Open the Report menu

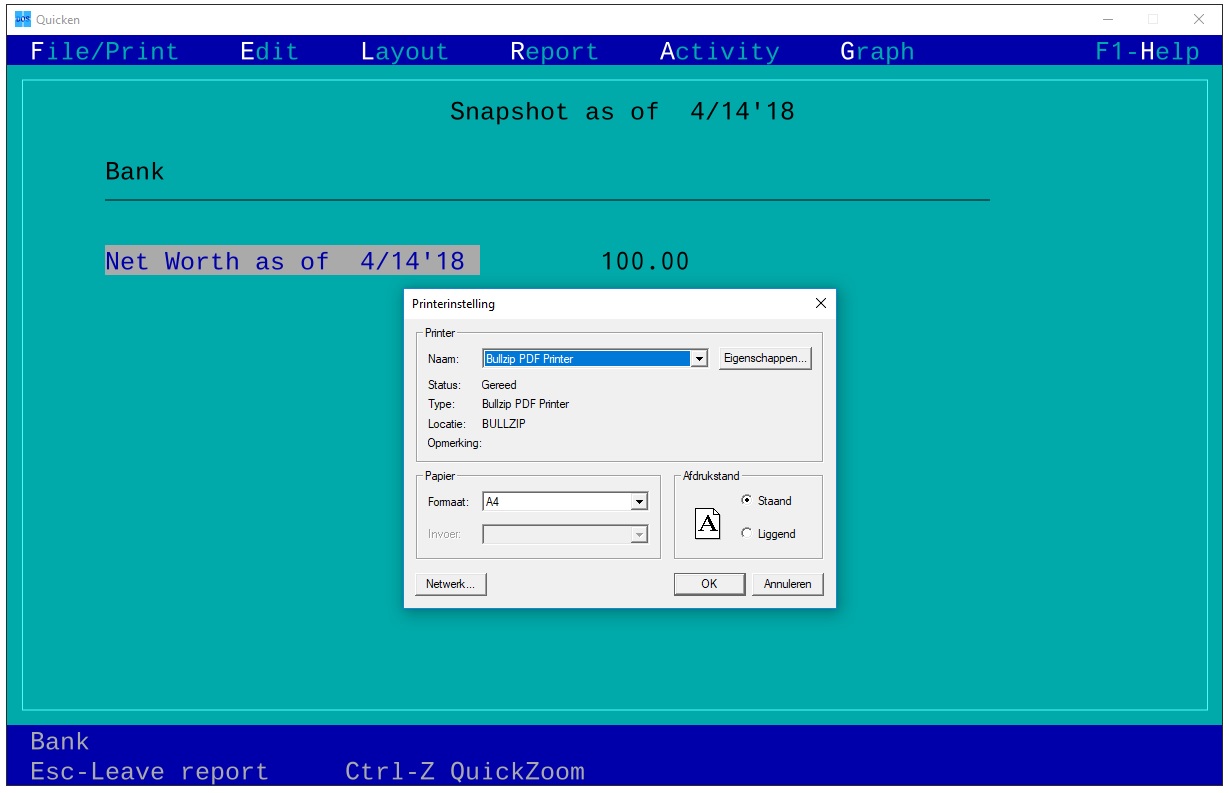click(x=555, y=52)
